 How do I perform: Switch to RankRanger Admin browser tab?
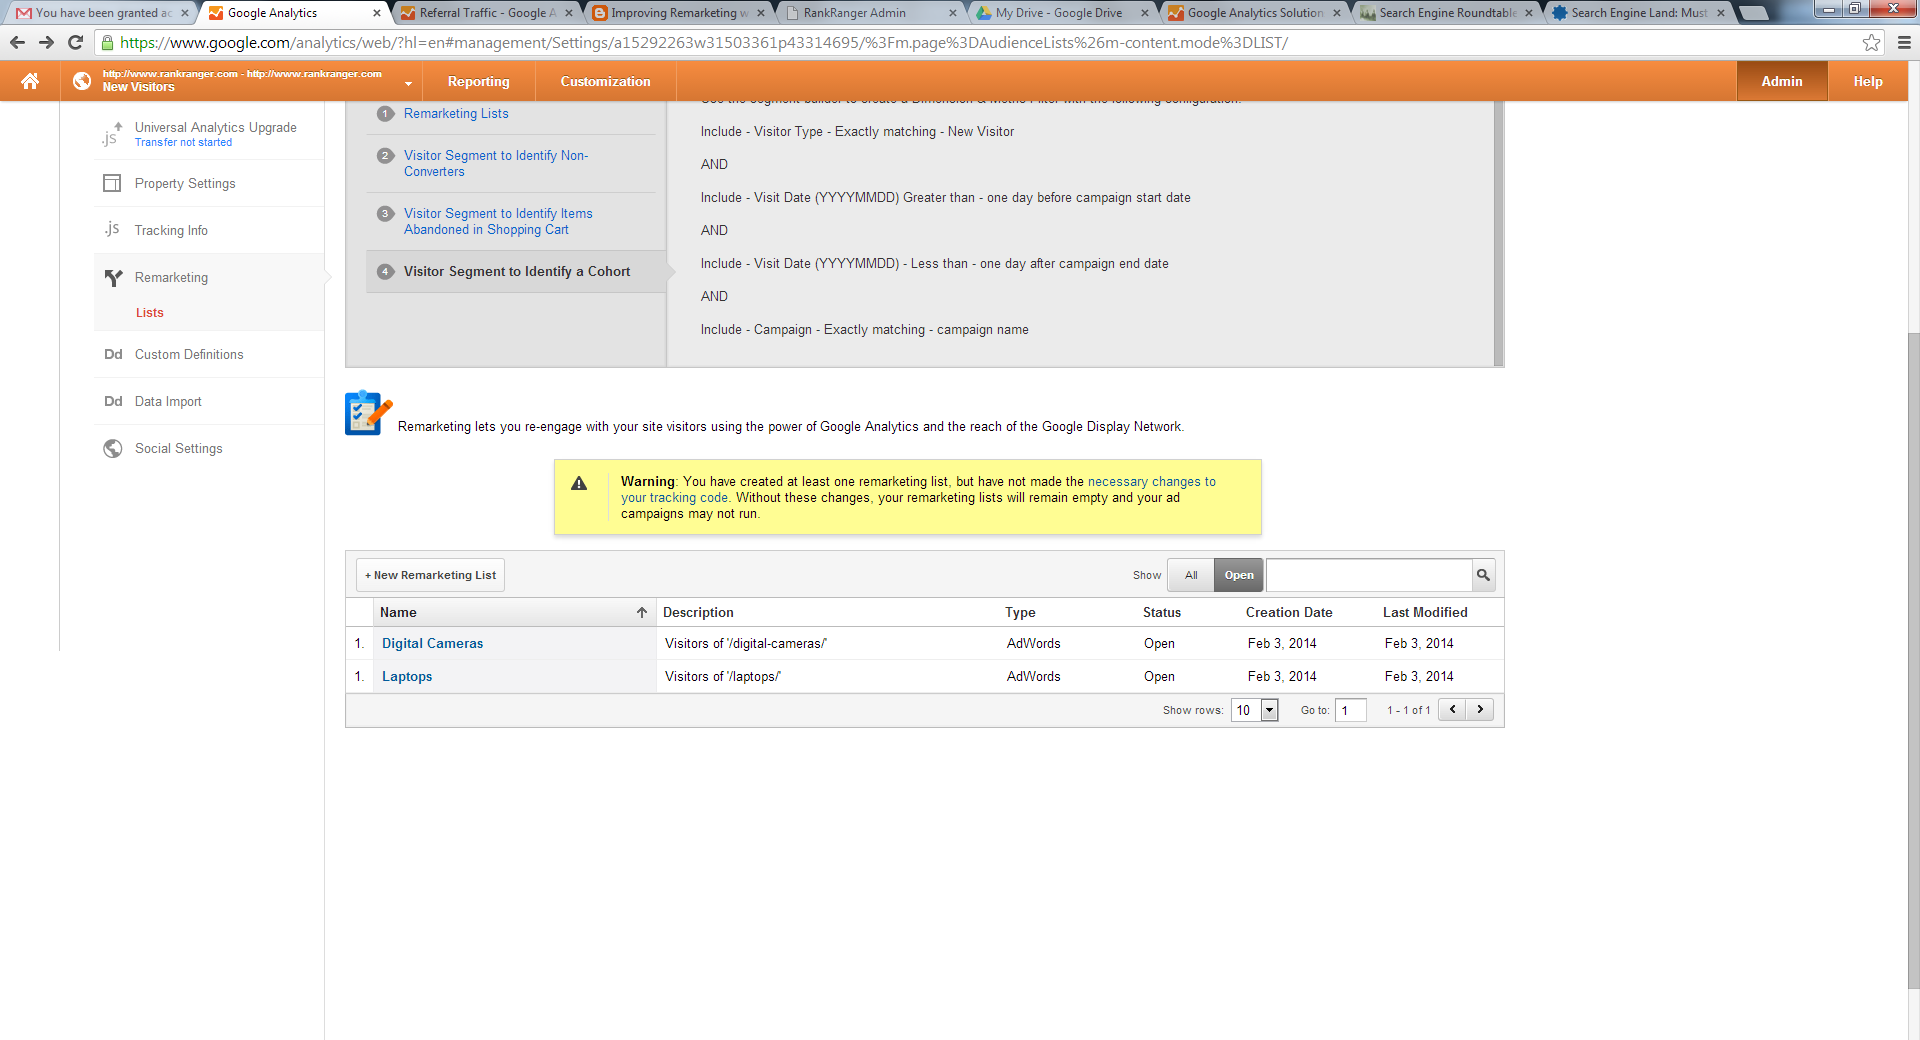pos(855,13)
